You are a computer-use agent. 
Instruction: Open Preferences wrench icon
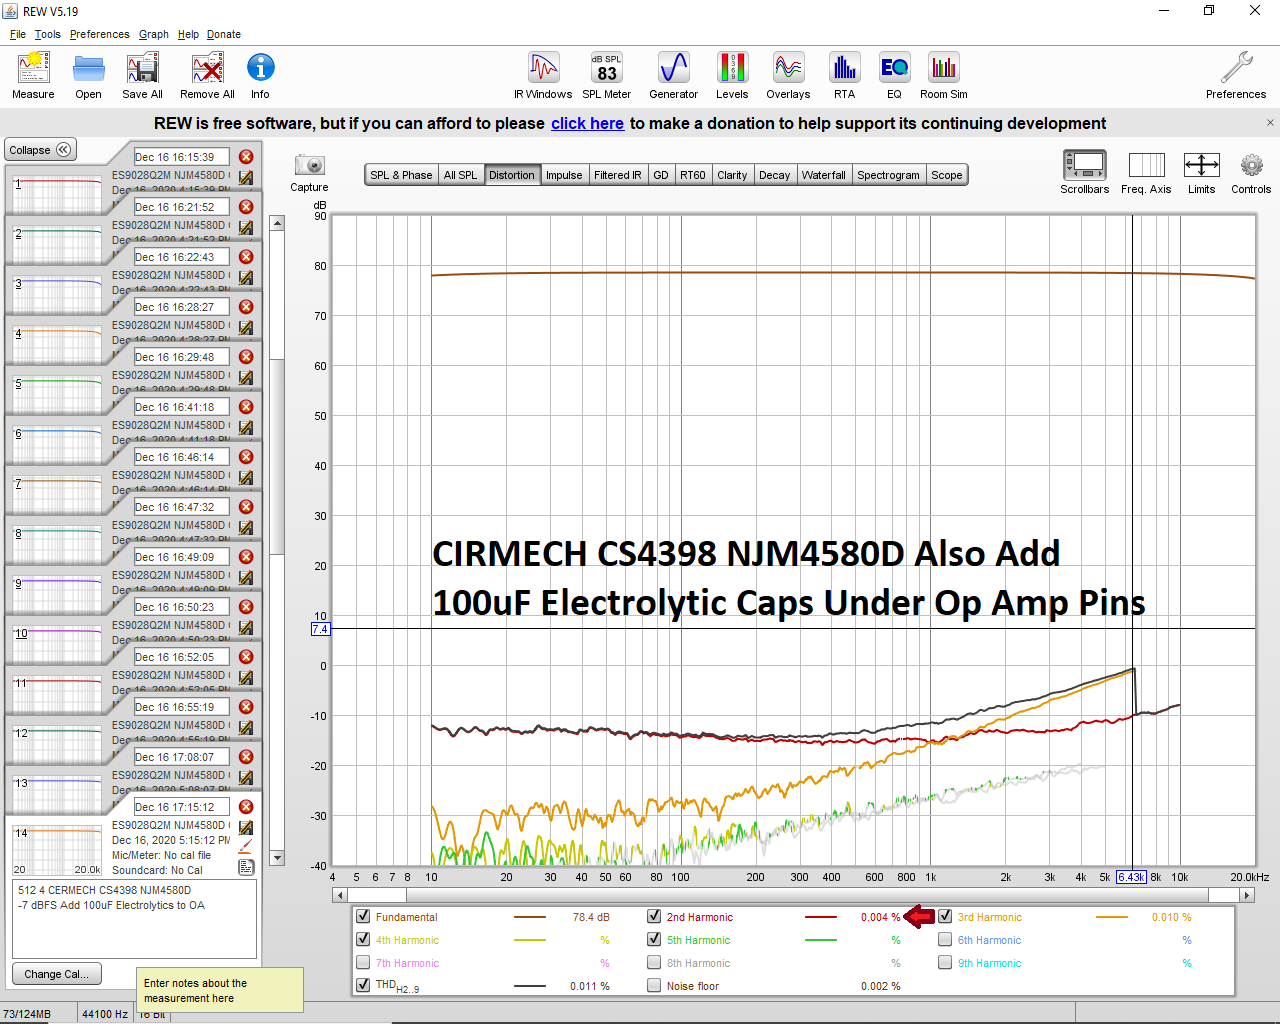(x=1236, y=68)
